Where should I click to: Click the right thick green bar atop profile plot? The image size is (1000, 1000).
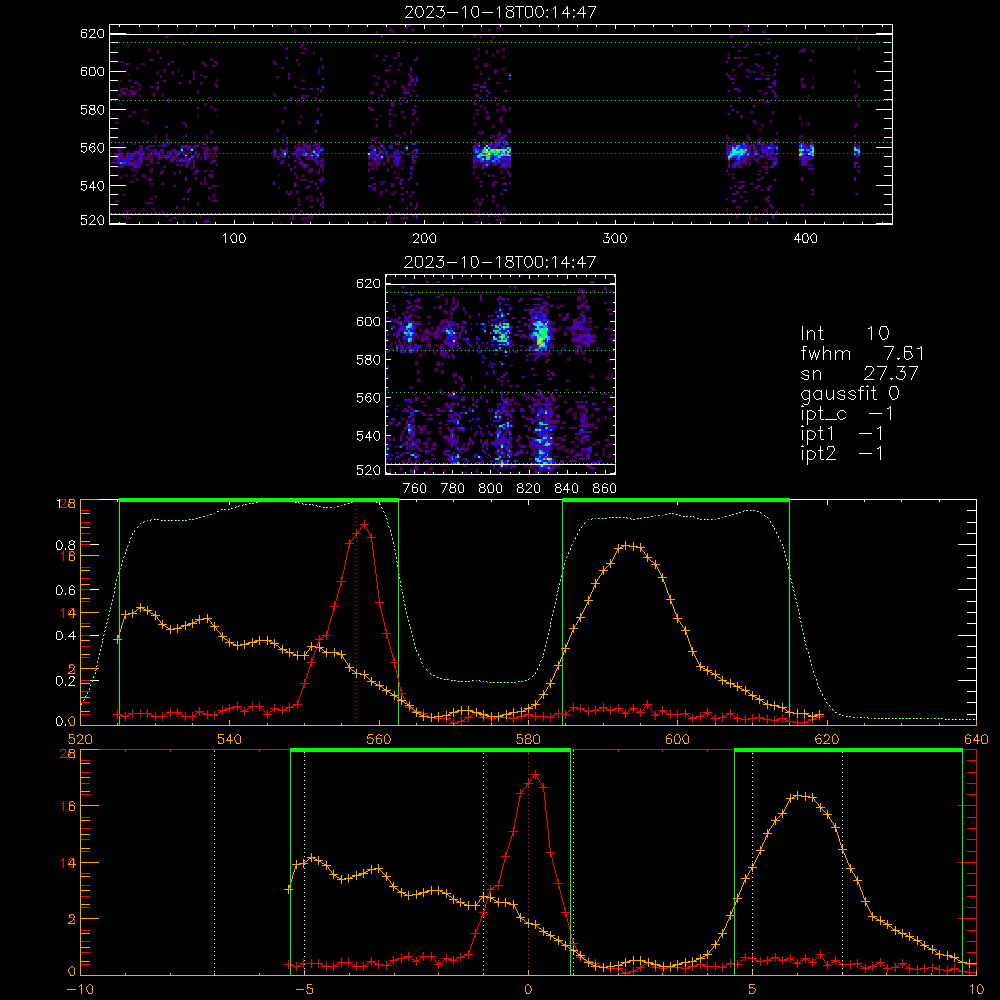coord(676,501)
